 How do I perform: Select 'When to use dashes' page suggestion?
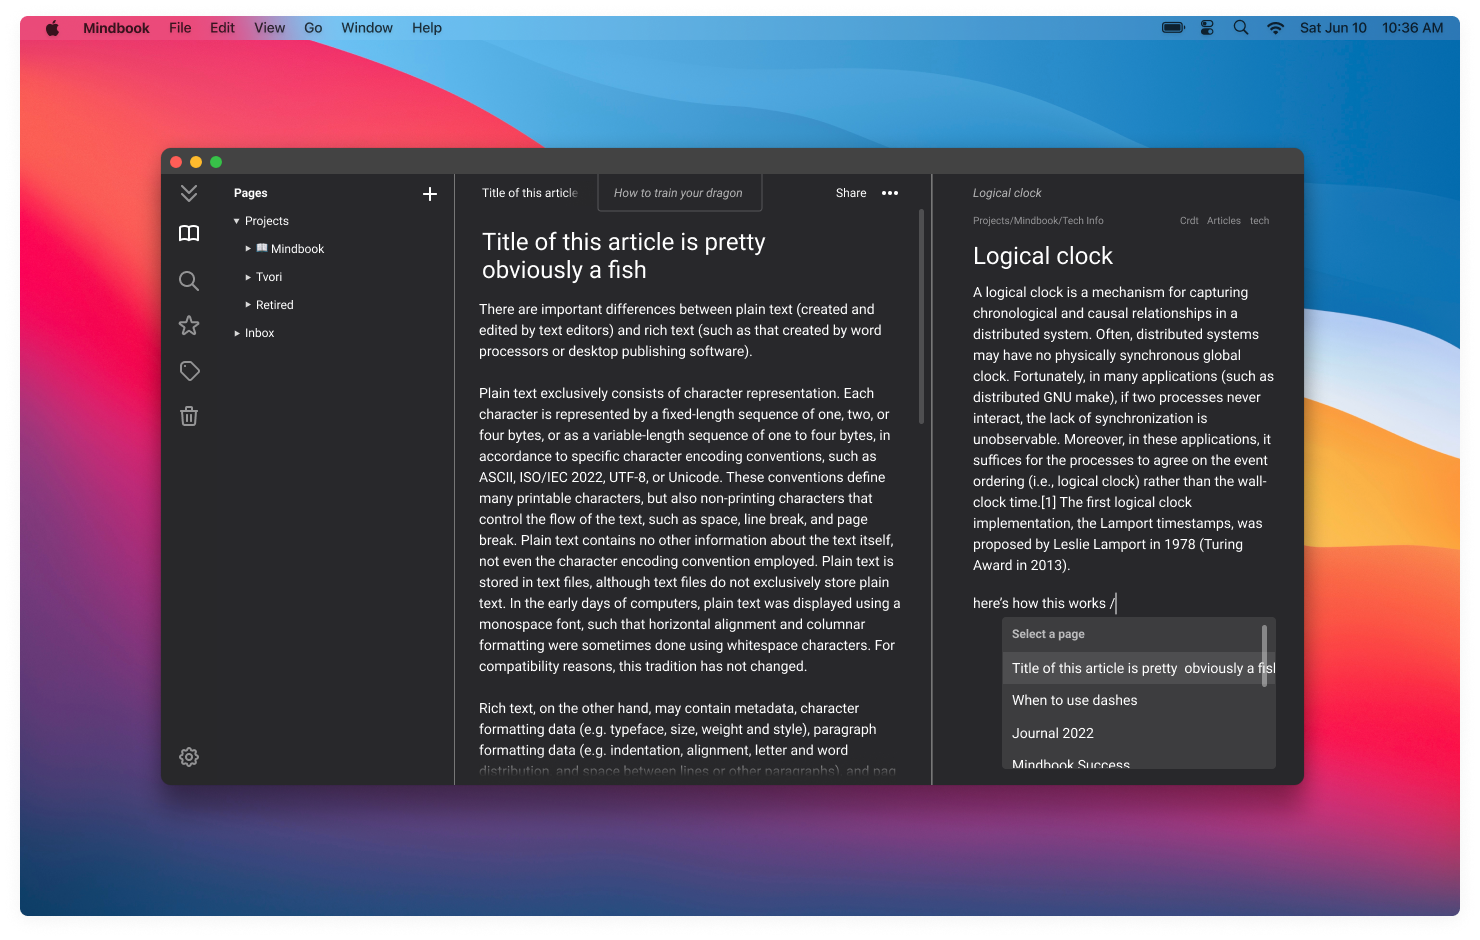click(1139, 700)
